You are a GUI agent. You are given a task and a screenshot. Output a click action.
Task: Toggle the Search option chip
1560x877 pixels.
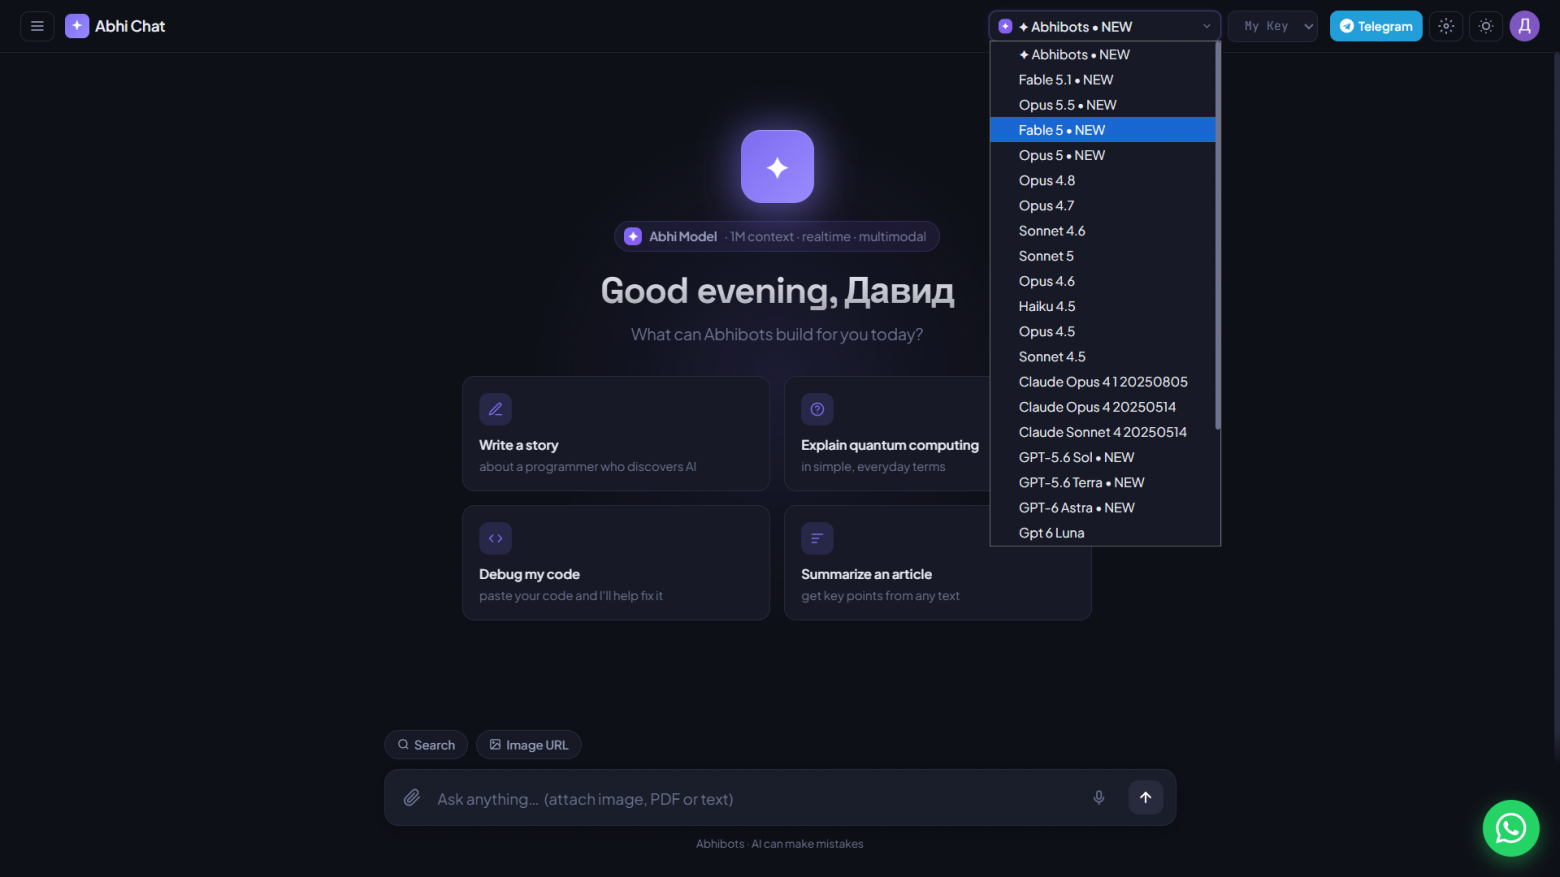426,745
